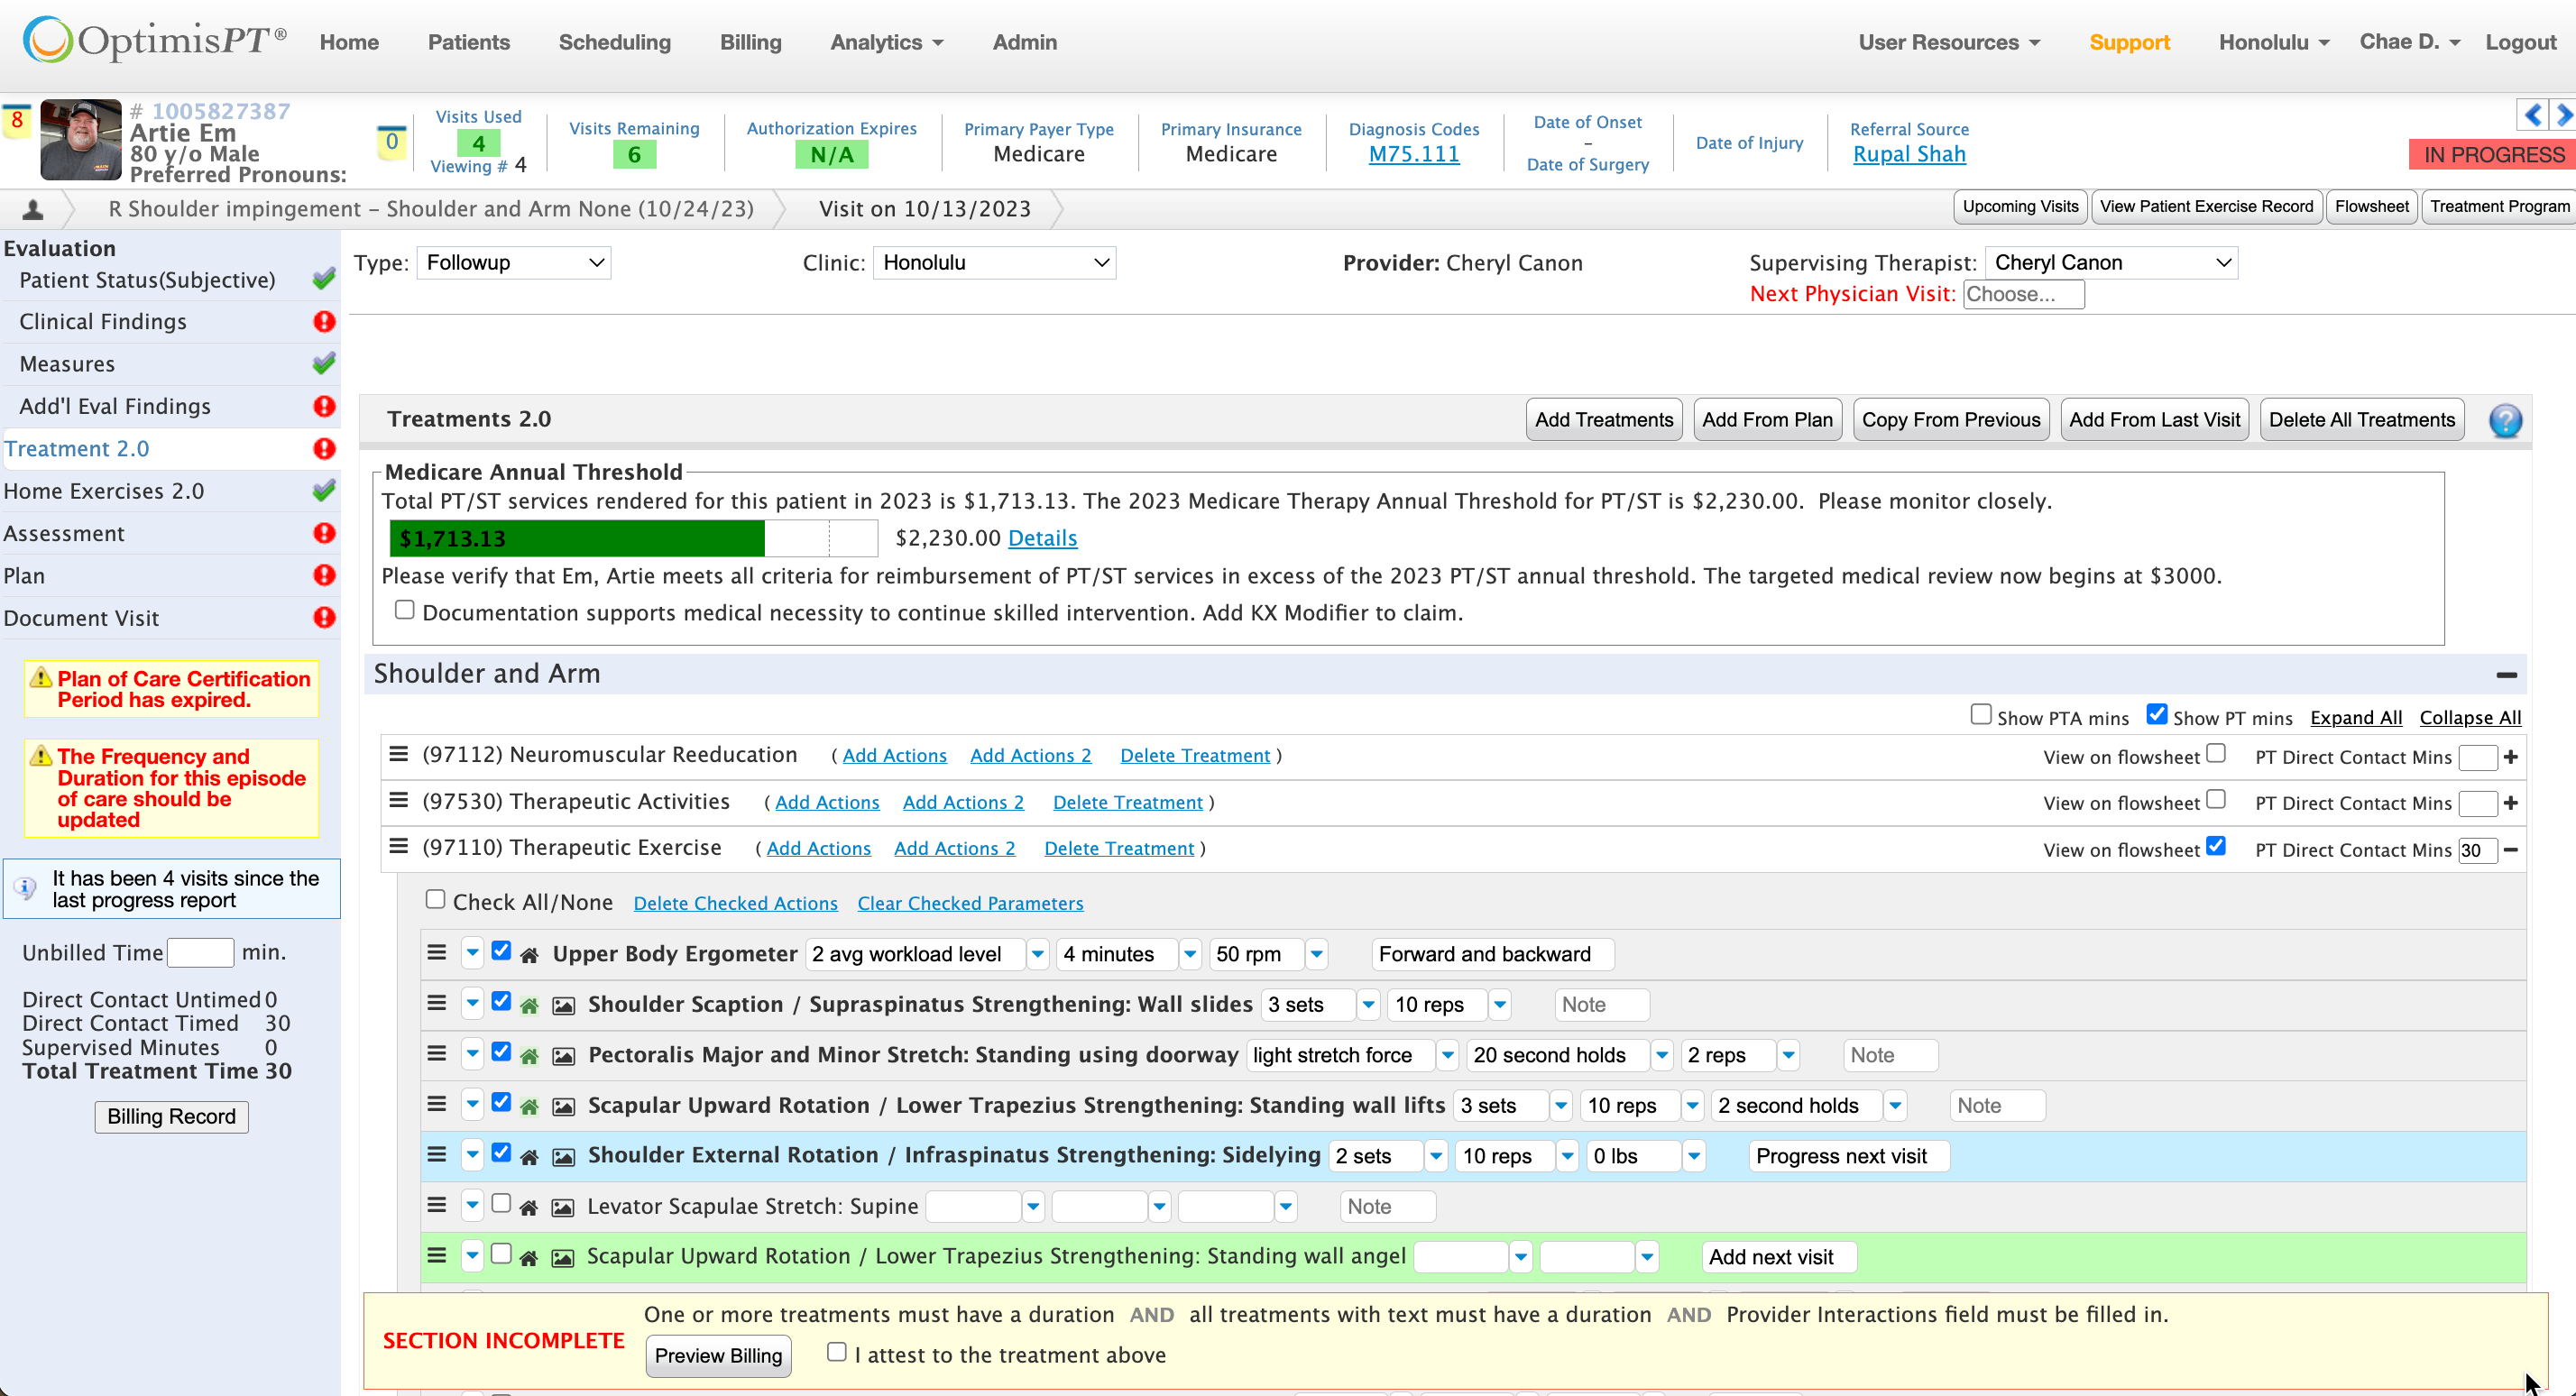Collapse Shoulder and Arm section minus icon
Screen dimensions: 2576x1396
click(x=2506, y=675)
